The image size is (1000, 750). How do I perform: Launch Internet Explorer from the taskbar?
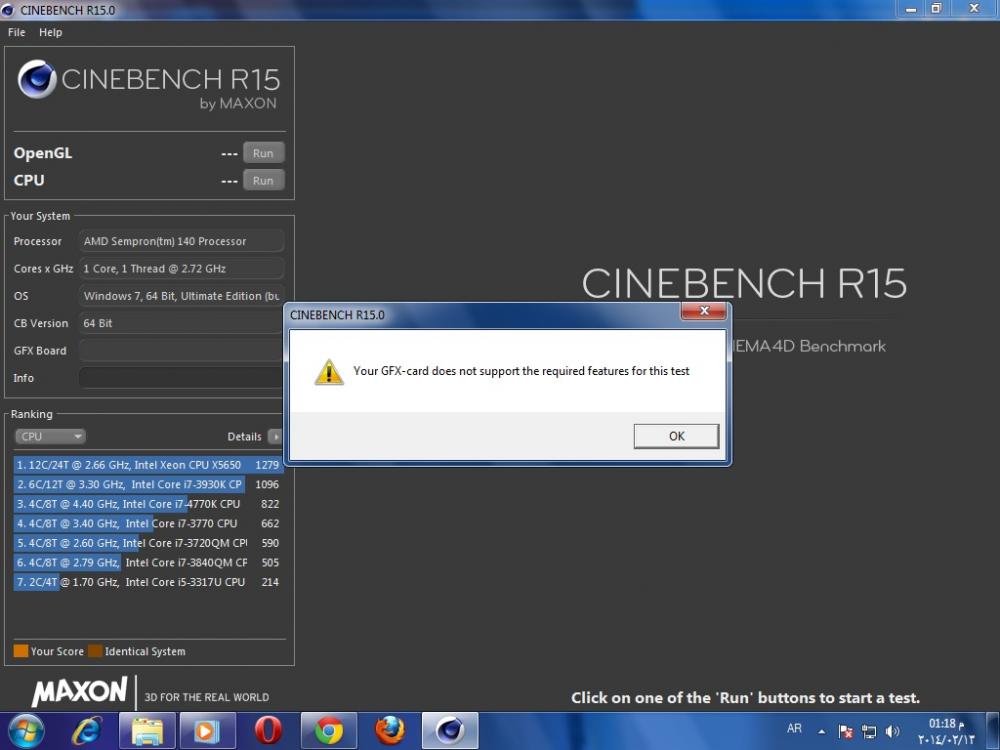87,731
